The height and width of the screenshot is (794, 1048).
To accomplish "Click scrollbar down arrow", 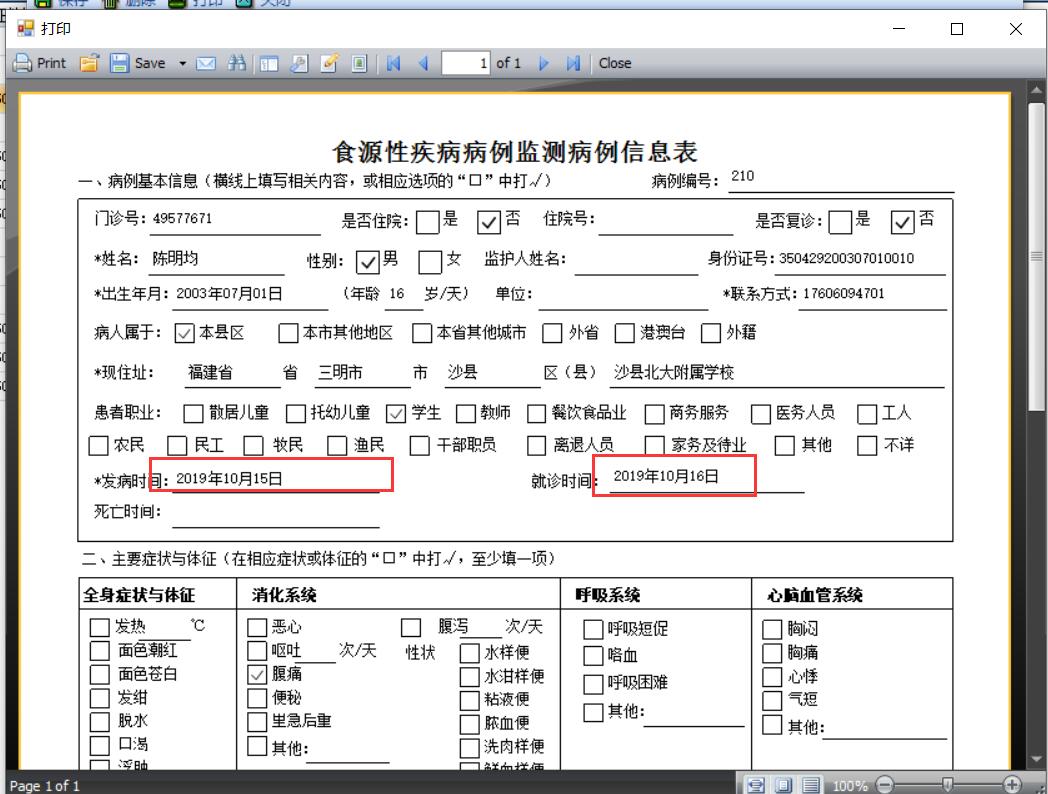I will (1036, 760).
